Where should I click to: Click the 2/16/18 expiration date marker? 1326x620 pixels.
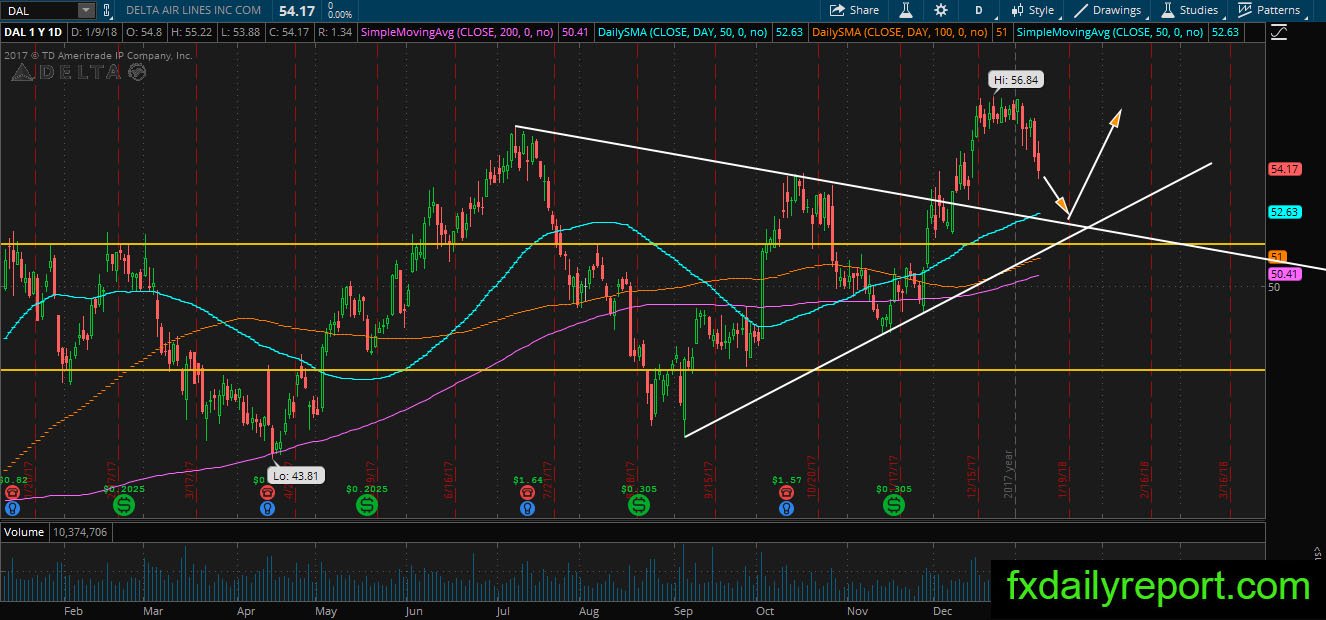(x=1145, y=479)
